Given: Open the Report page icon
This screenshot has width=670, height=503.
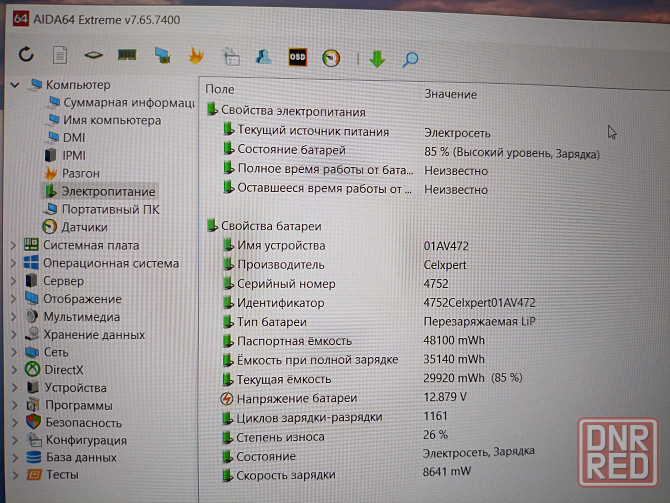Looking at the screenshot, I should click(60, 55).
